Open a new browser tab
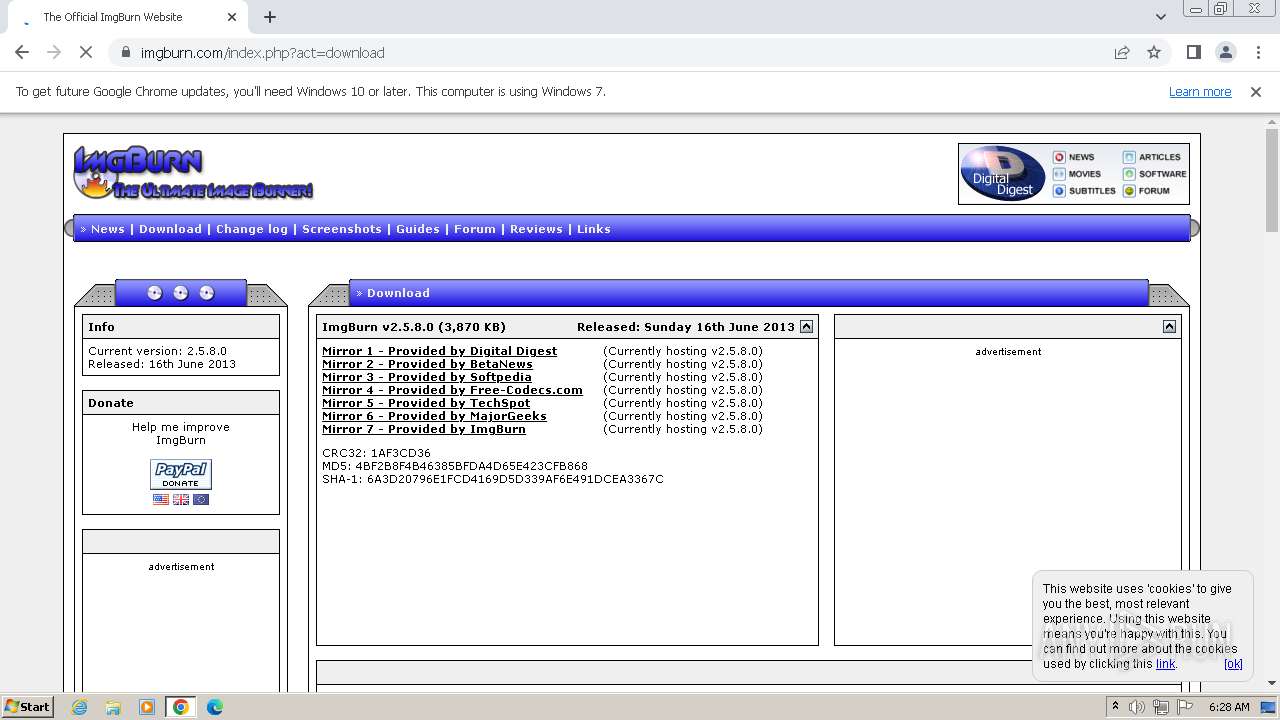Screen dimensions: 1280x720 coord(270,17)
